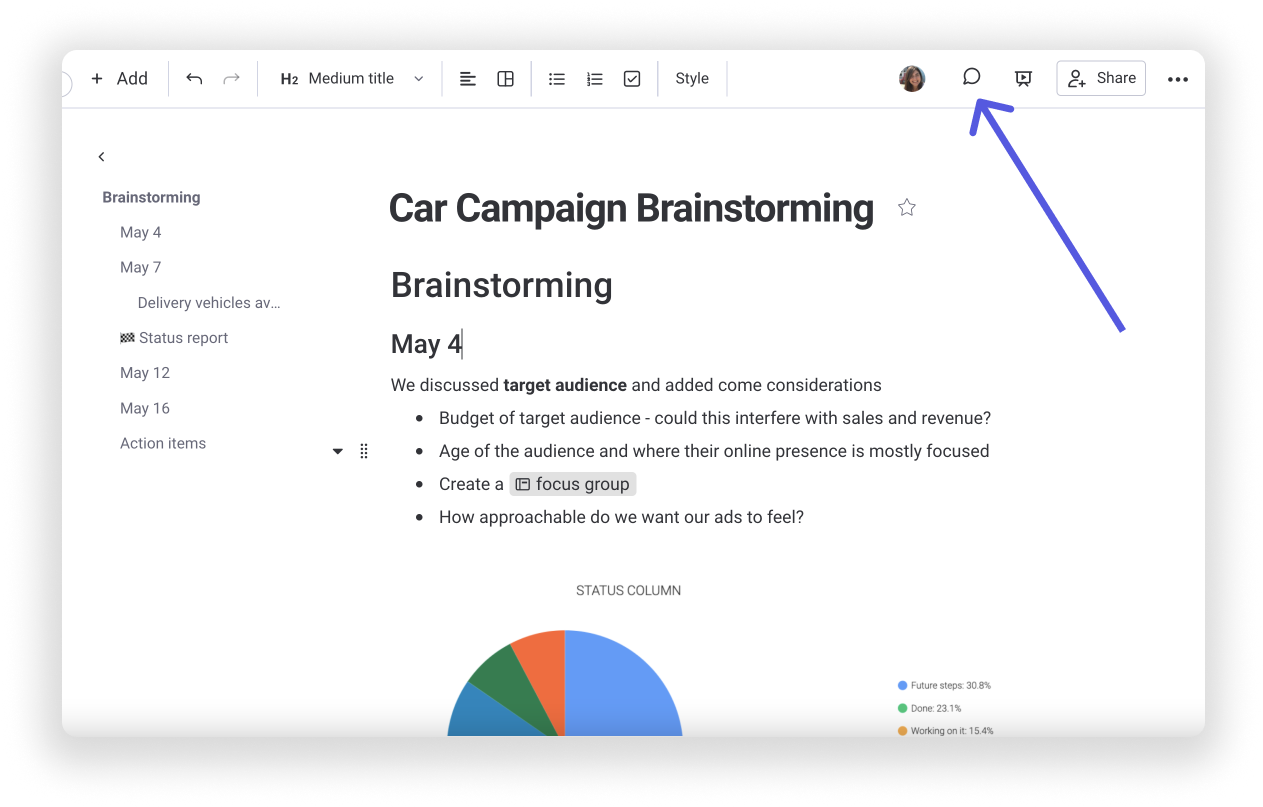Viewport: 1263px width, 807px height.
Task: Click the Share button
Action: (1101, 78)
